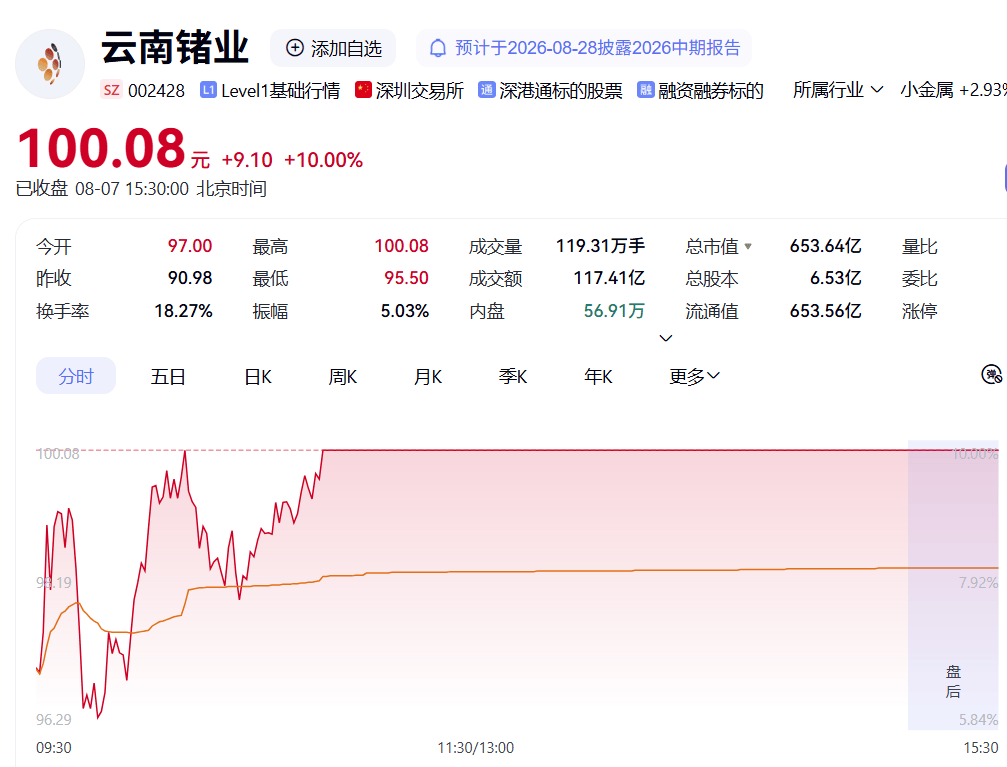1007x767 pixels.
Task: Expand more quote details chevron
Action: click(x=666, y=338)
